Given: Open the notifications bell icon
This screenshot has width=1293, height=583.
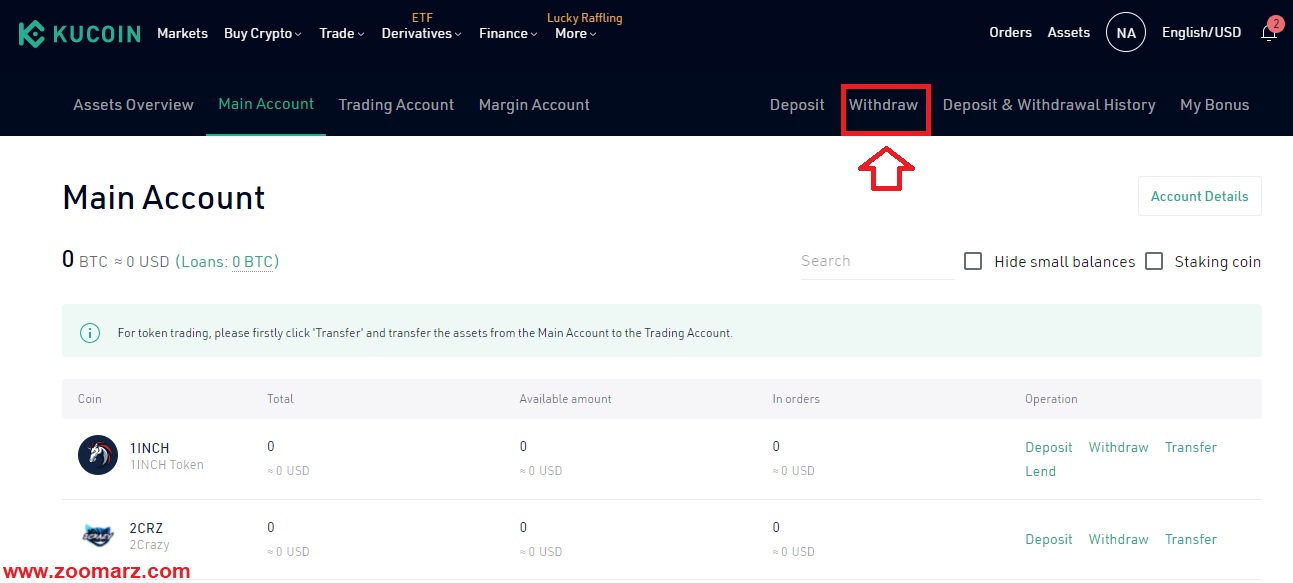Looking at the screenshot, I should click(1269, 32).
